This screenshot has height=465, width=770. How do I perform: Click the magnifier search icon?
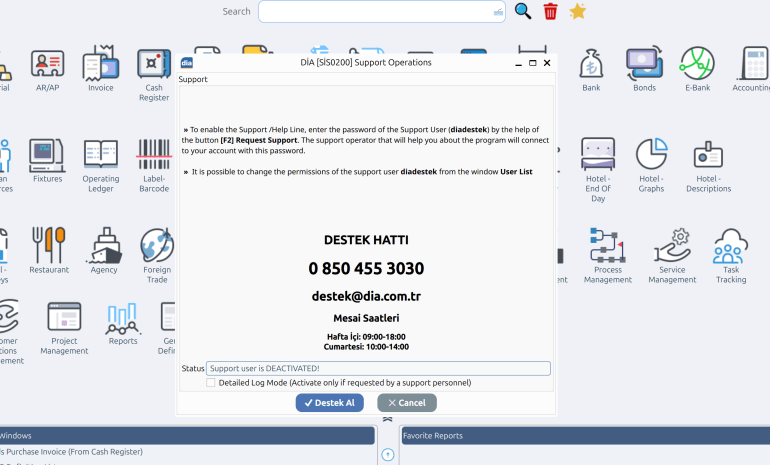click(x=522, y=11)
